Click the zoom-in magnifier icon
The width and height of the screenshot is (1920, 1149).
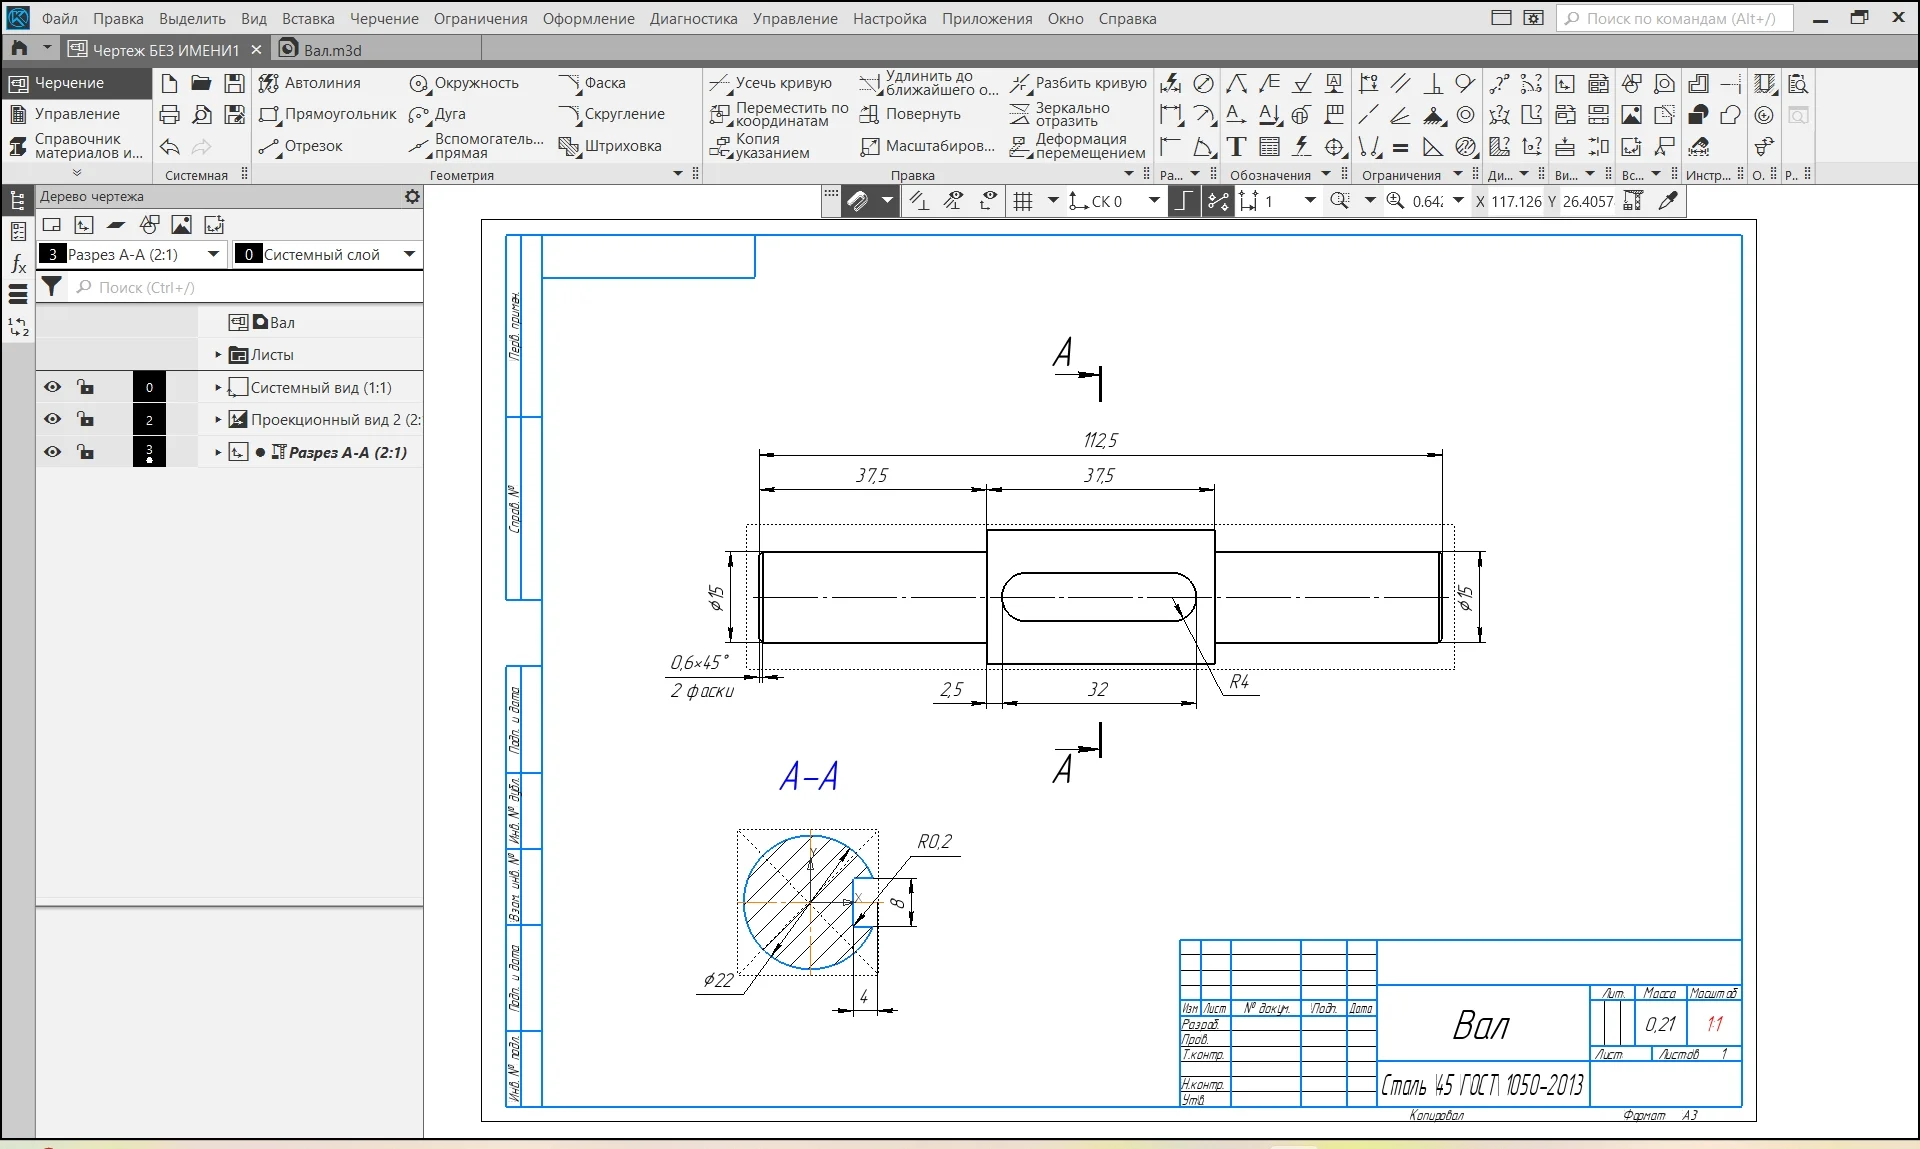click(1395, 201)
